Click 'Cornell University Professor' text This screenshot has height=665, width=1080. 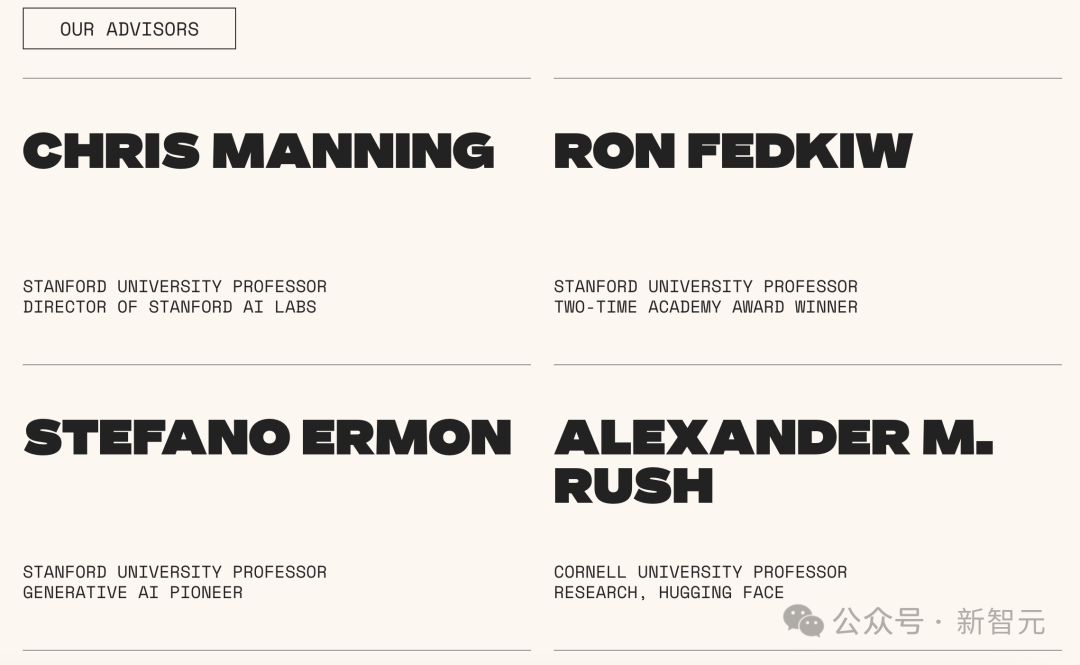tap(700, 572)
